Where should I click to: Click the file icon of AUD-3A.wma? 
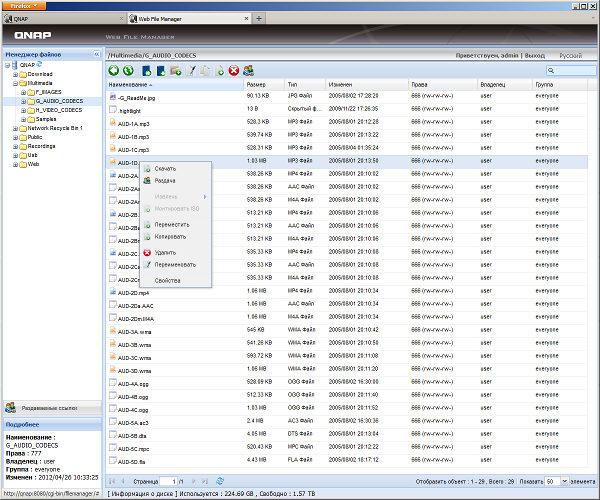pyautogui.click(x=112, y=331)
